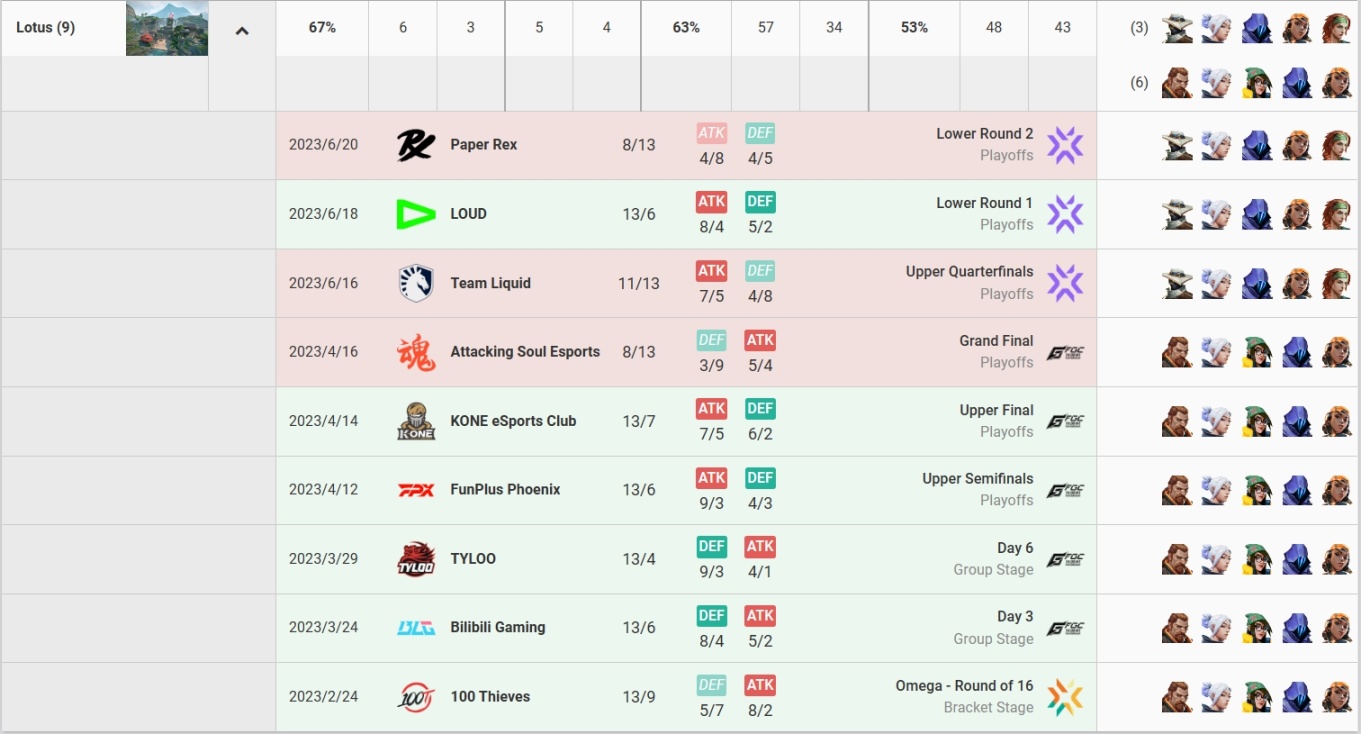Click the KONE eSports Club logo
Viewport: 1361px width, 734px height.
[x=416, y=421]
